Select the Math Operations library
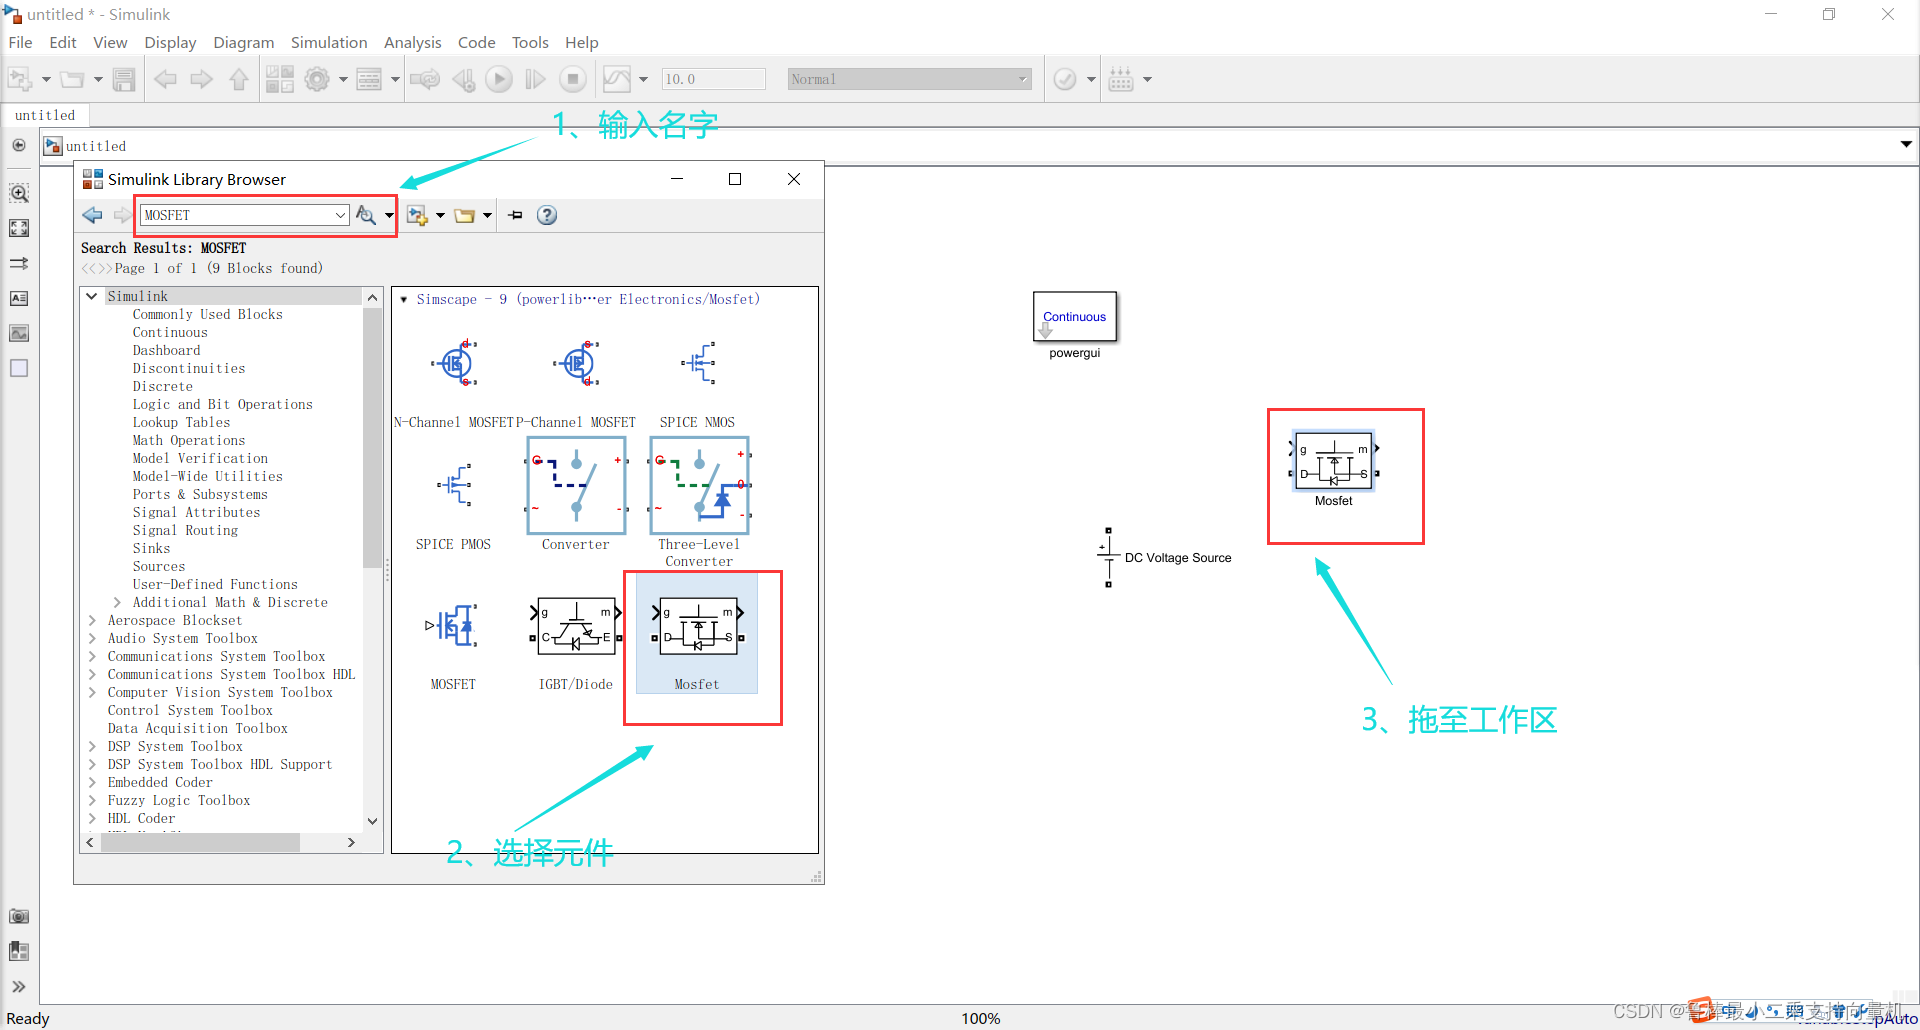The image size is (1920, 1030). (x=188, y=440)
